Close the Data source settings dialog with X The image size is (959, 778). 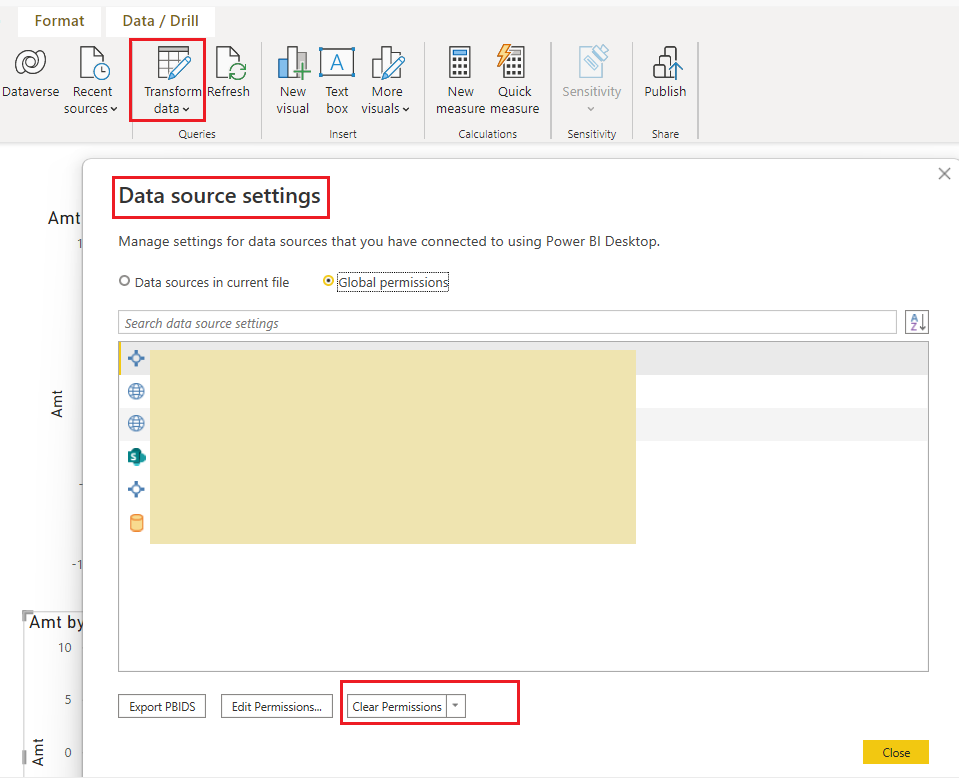[944, 174]
